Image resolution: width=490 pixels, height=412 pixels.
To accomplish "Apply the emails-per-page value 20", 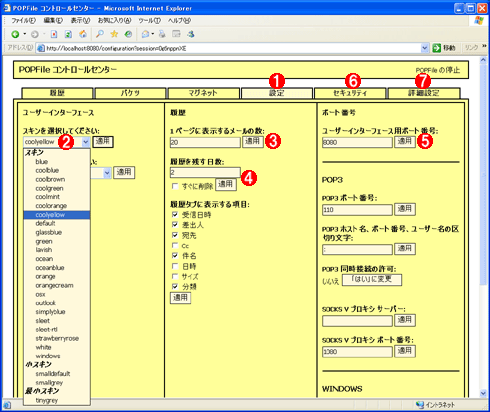I will coord(253,142).
